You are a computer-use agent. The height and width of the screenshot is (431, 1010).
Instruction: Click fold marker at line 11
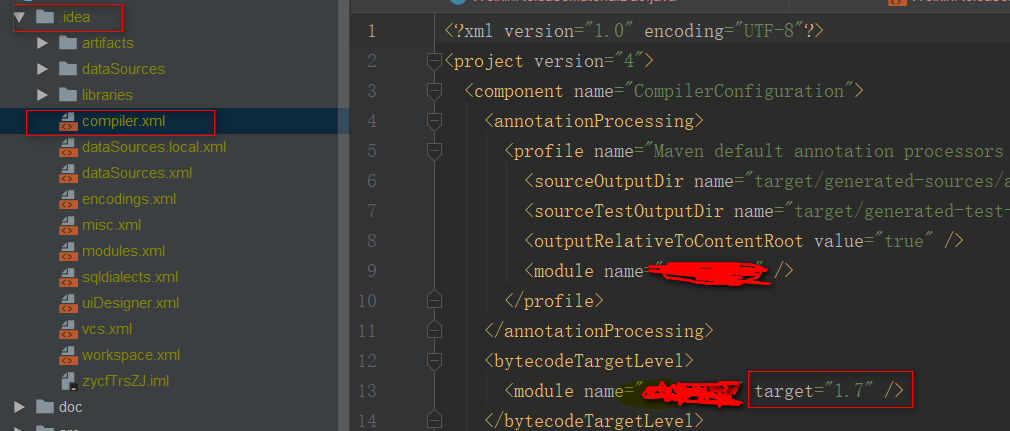434,330
